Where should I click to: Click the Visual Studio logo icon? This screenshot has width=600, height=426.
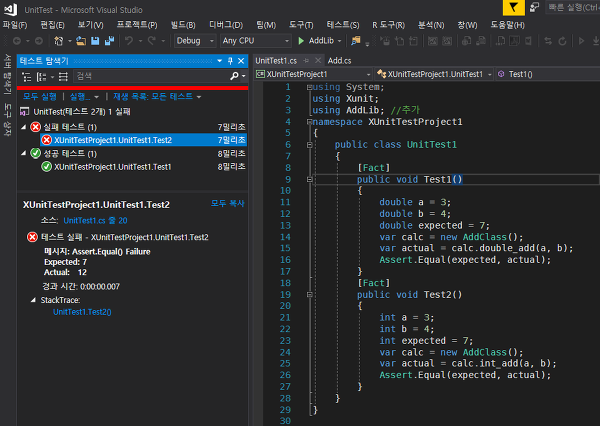click(x=11, y=9)
